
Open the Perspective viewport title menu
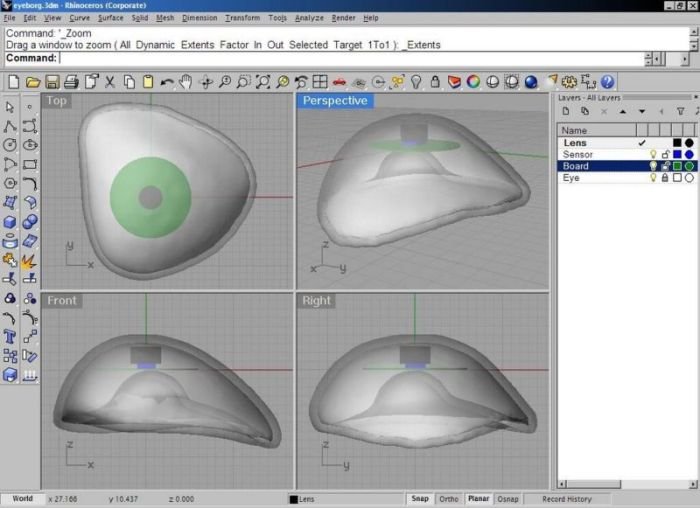point(335,101)
